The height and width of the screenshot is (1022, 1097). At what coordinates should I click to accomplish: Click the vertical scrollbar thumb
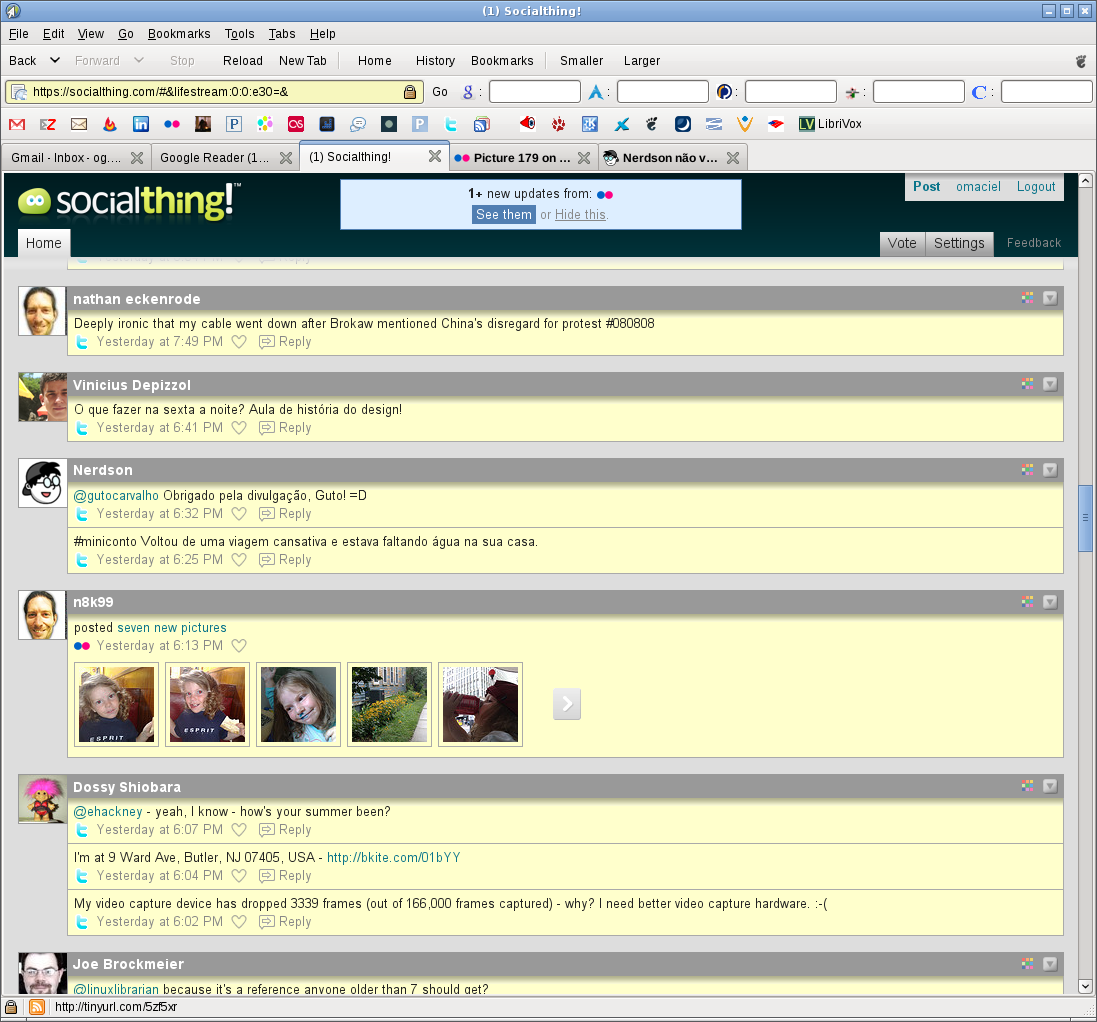coord(1085,517)
